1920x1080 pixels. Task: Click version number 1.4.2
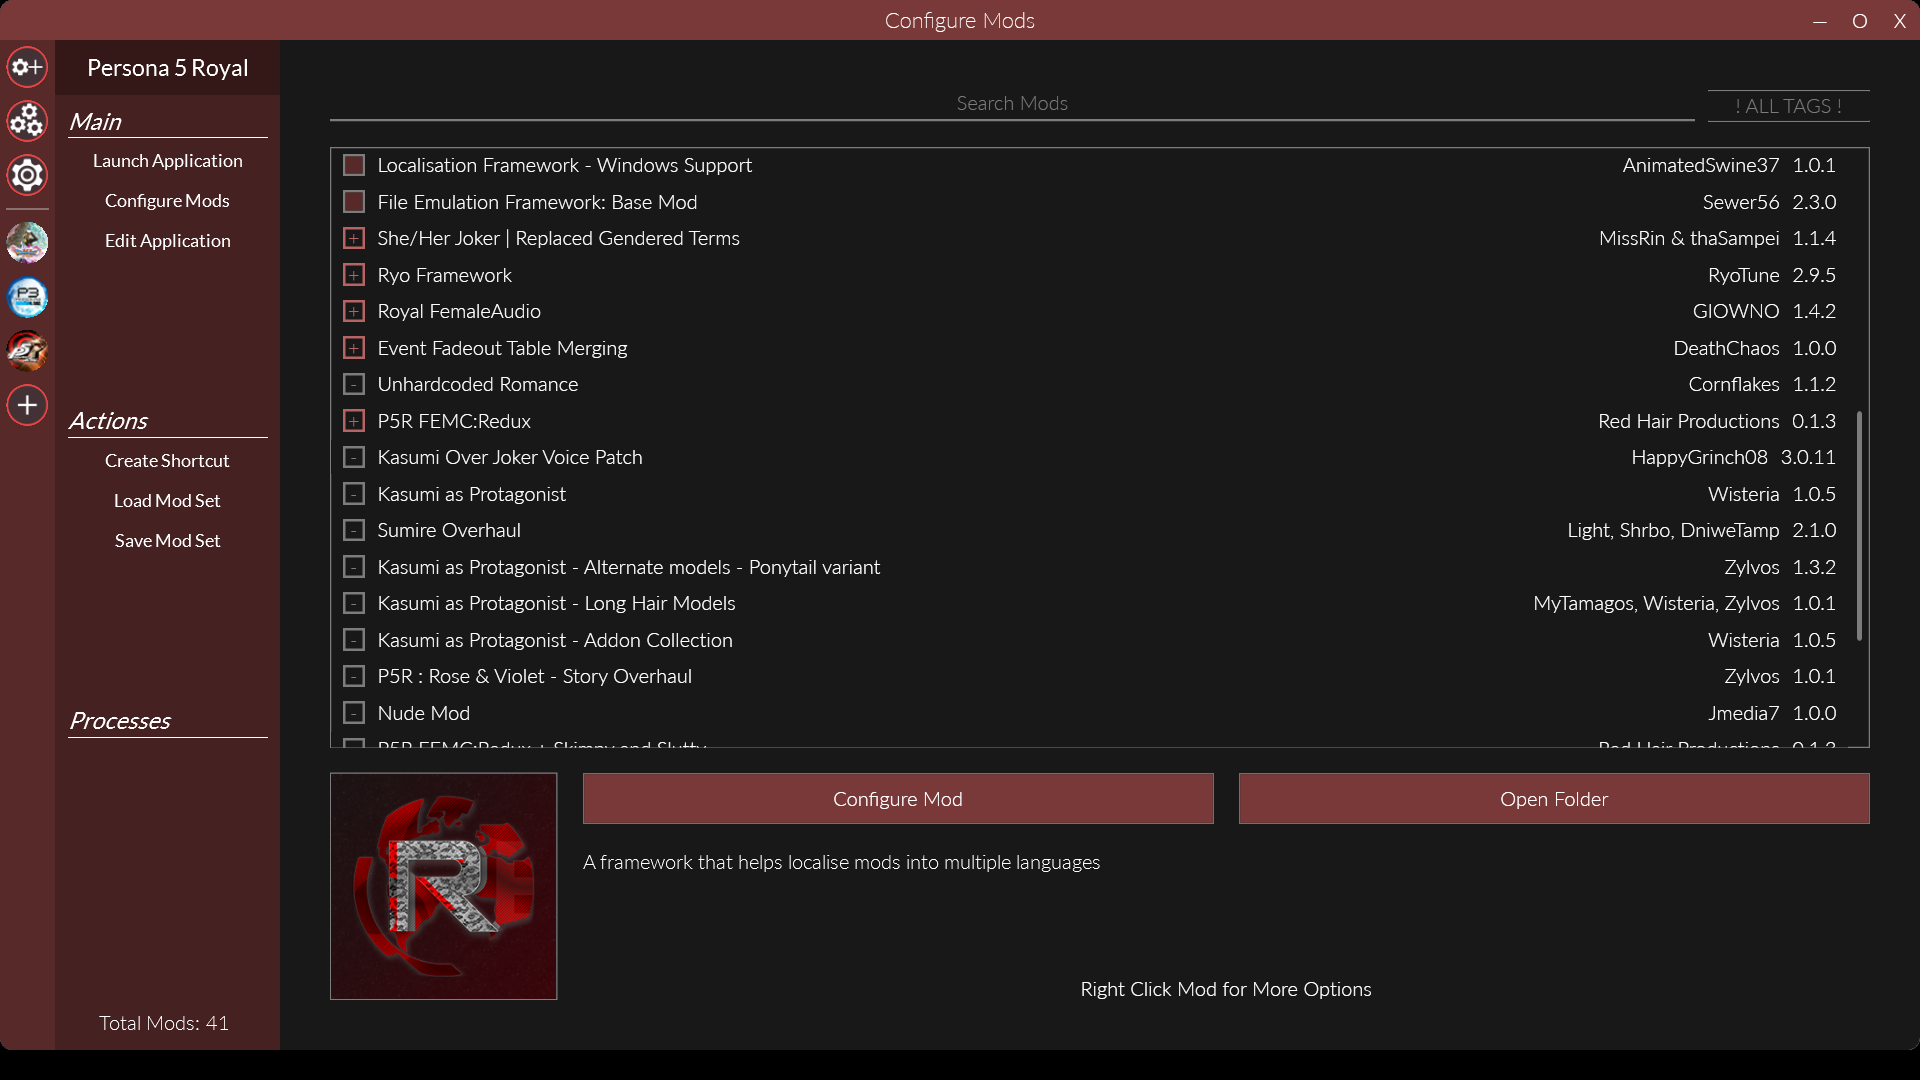pyautogui.click(x=1814, y=311)
